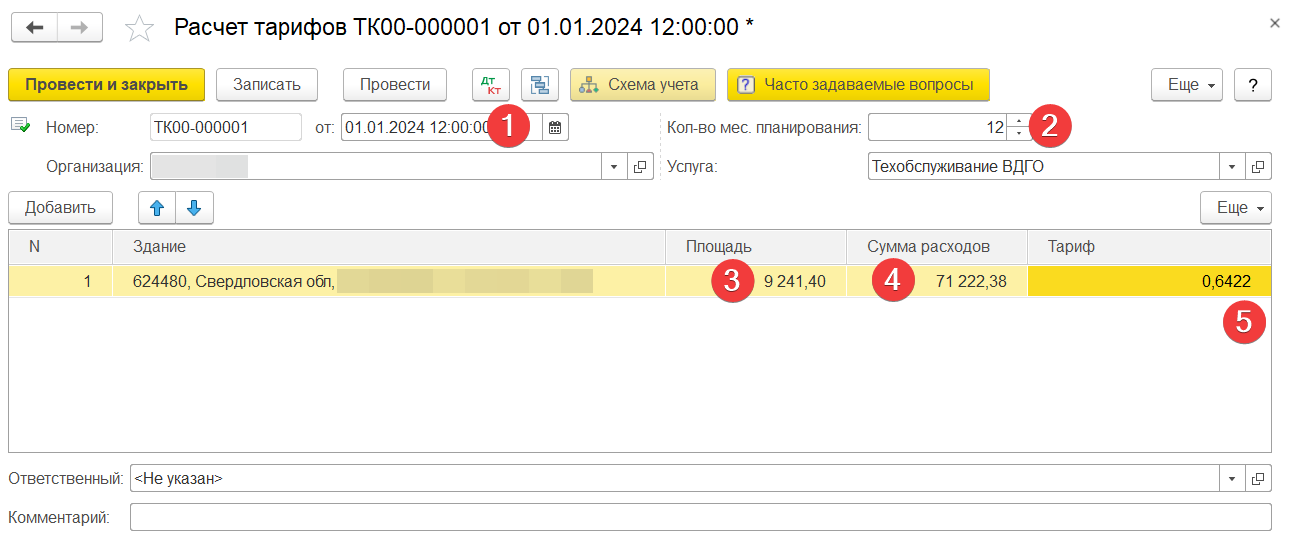
Task: Focus the Организация field
Action: point(375,167)
